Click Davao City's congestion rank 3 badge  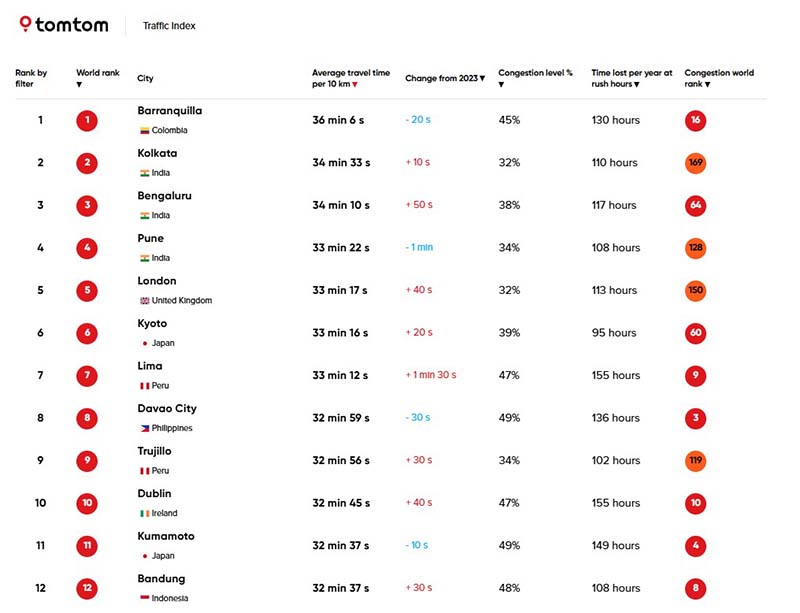(695, 418)
